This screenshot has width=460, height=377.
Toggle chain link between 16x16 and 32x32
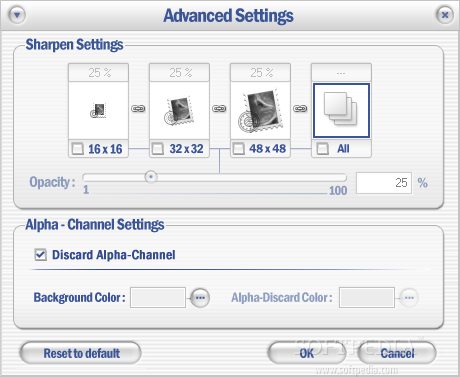[x=138, y=108]
